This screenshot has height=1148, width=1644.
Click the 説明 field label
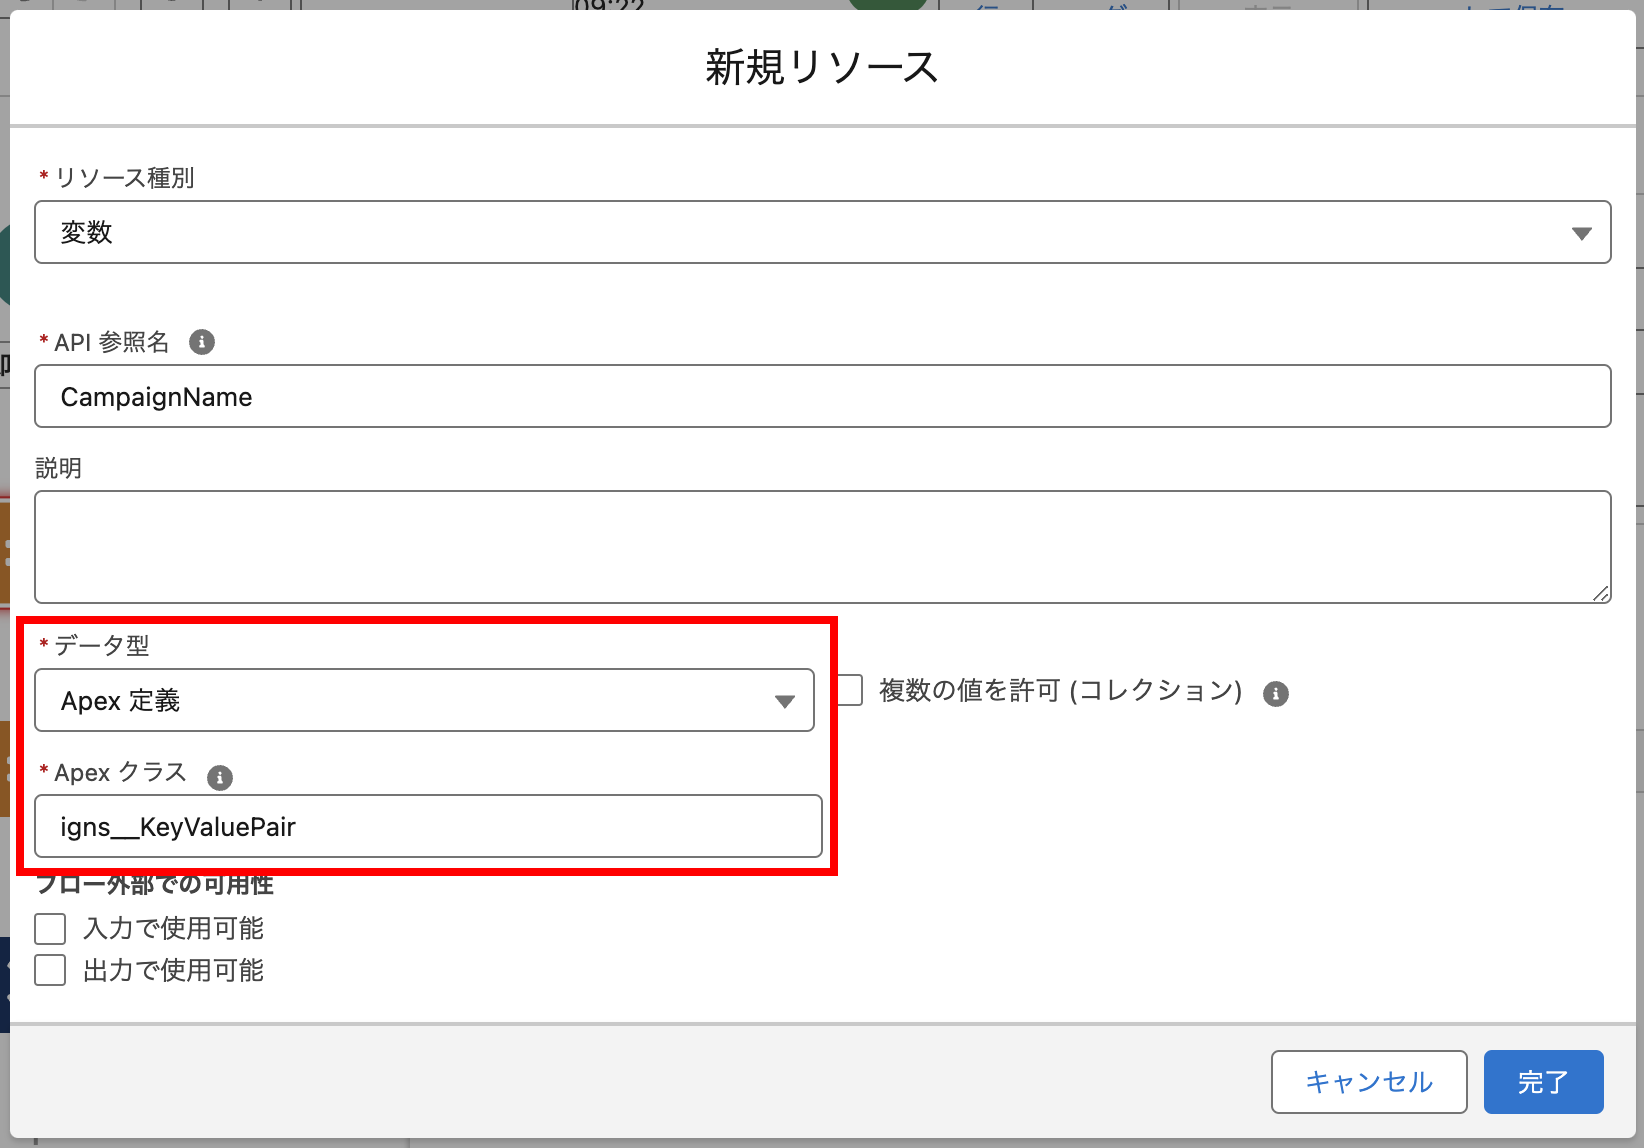pyautogui.click(x=59, y=468)
